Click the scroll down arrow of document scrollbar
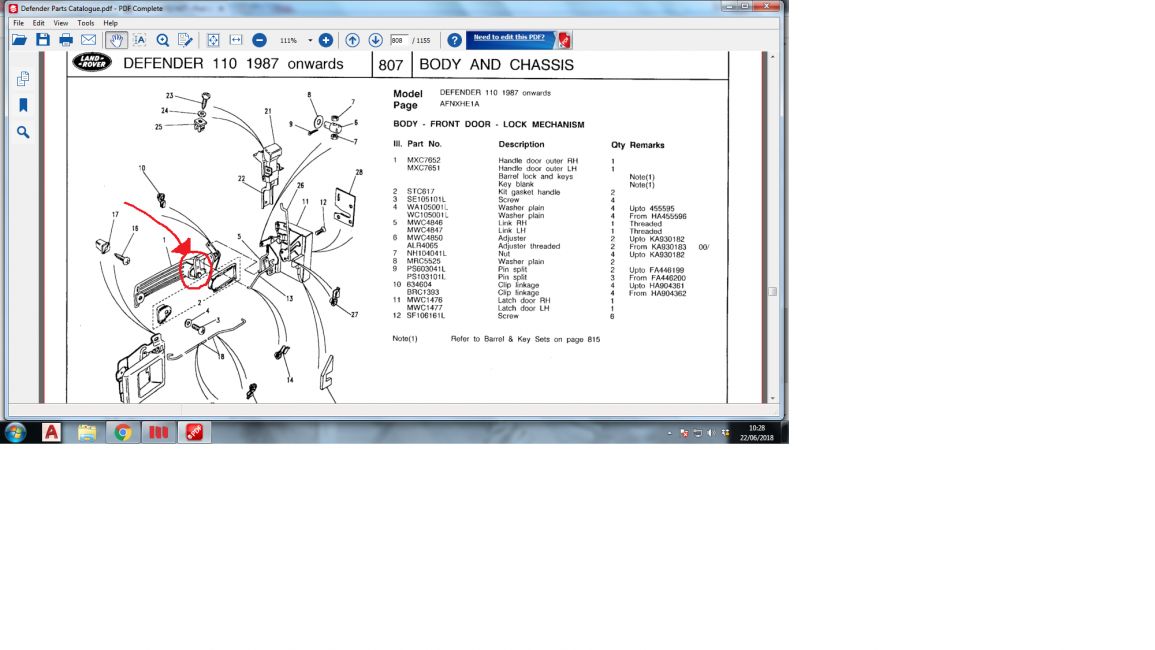The image size is (1155, 650). (772, 399)
